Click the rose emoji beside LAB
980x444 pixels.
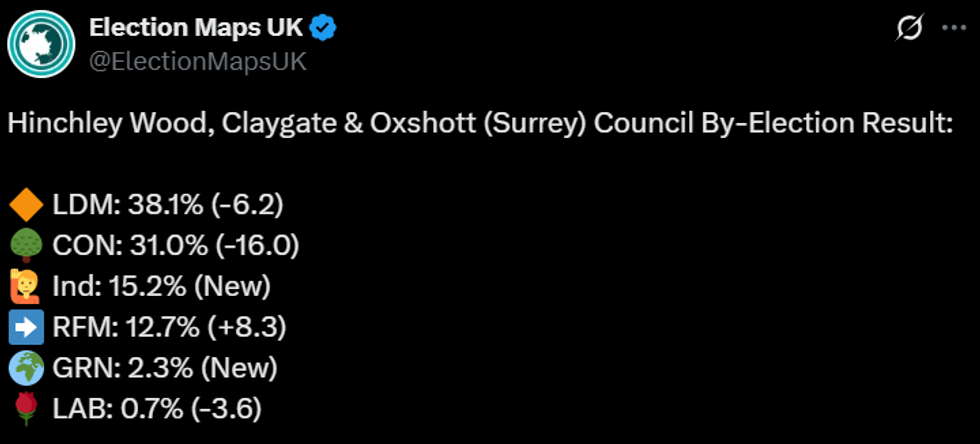(x=23, y=408)
